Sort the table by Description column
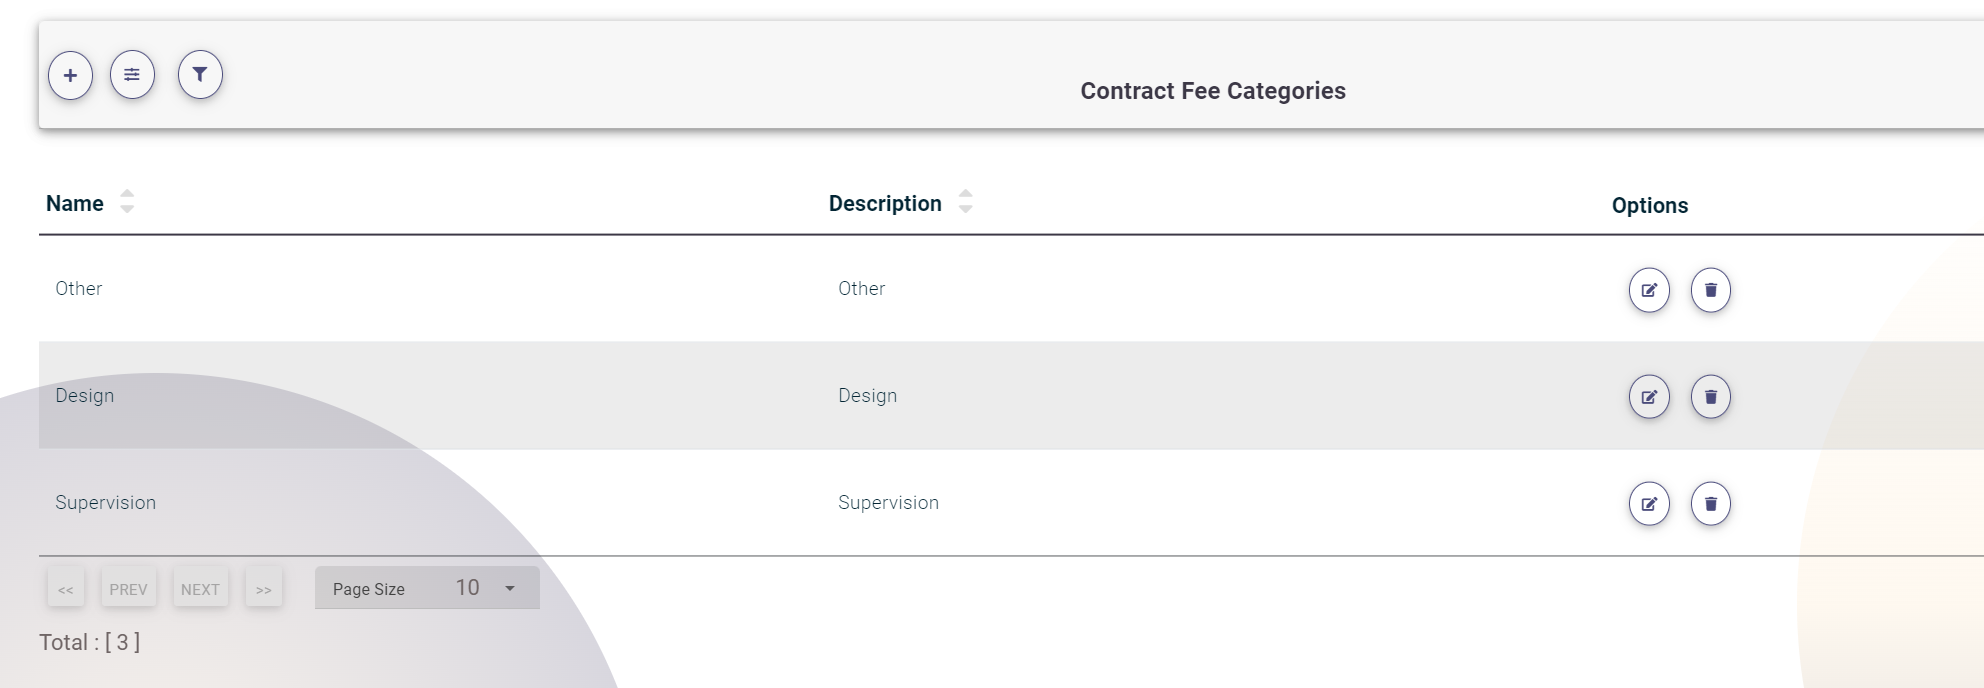 coord(965,202)
